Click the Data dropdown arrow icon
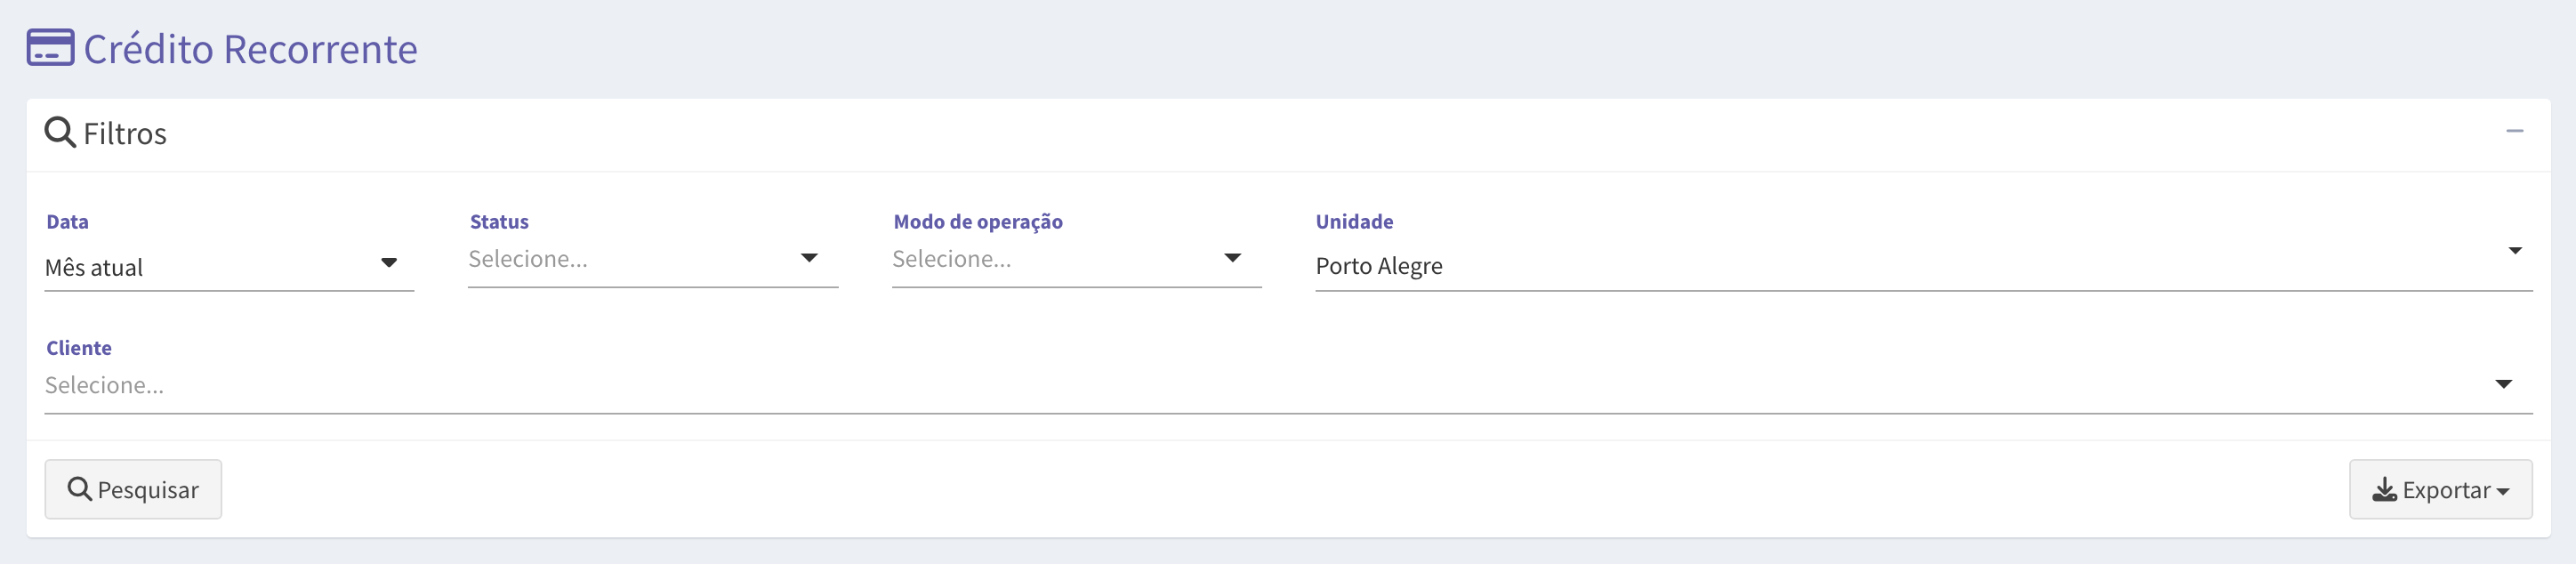 coord(389,263)
